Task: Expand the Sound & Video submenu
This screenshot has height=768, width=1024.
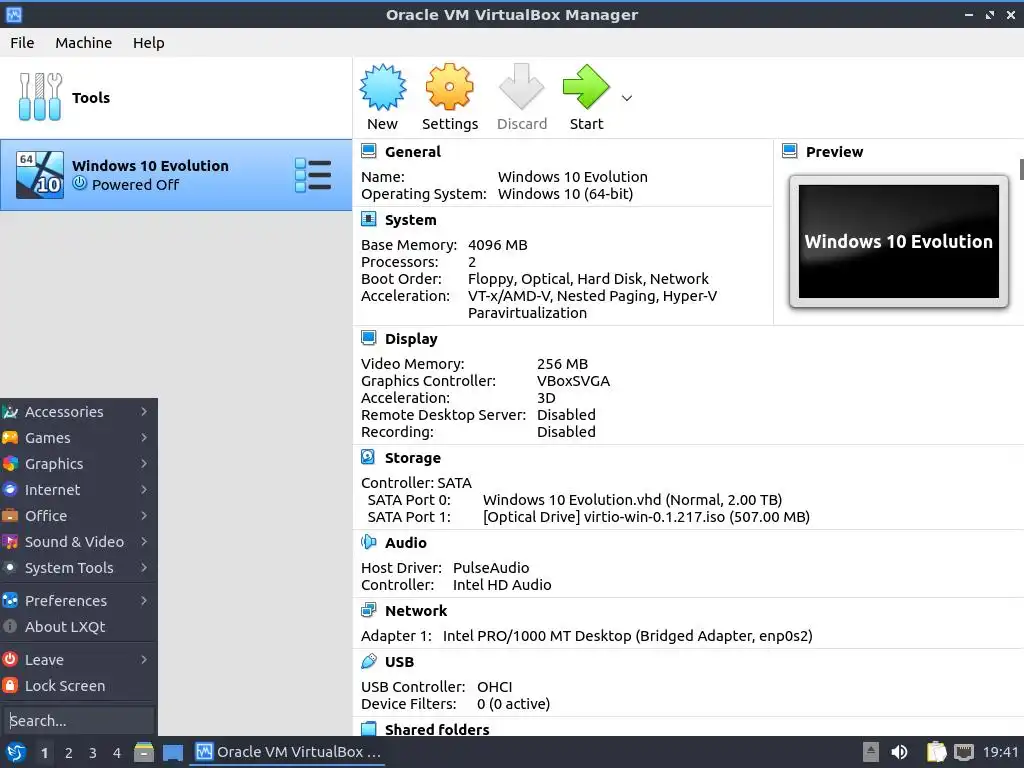Action: click(x=78, y=541)
